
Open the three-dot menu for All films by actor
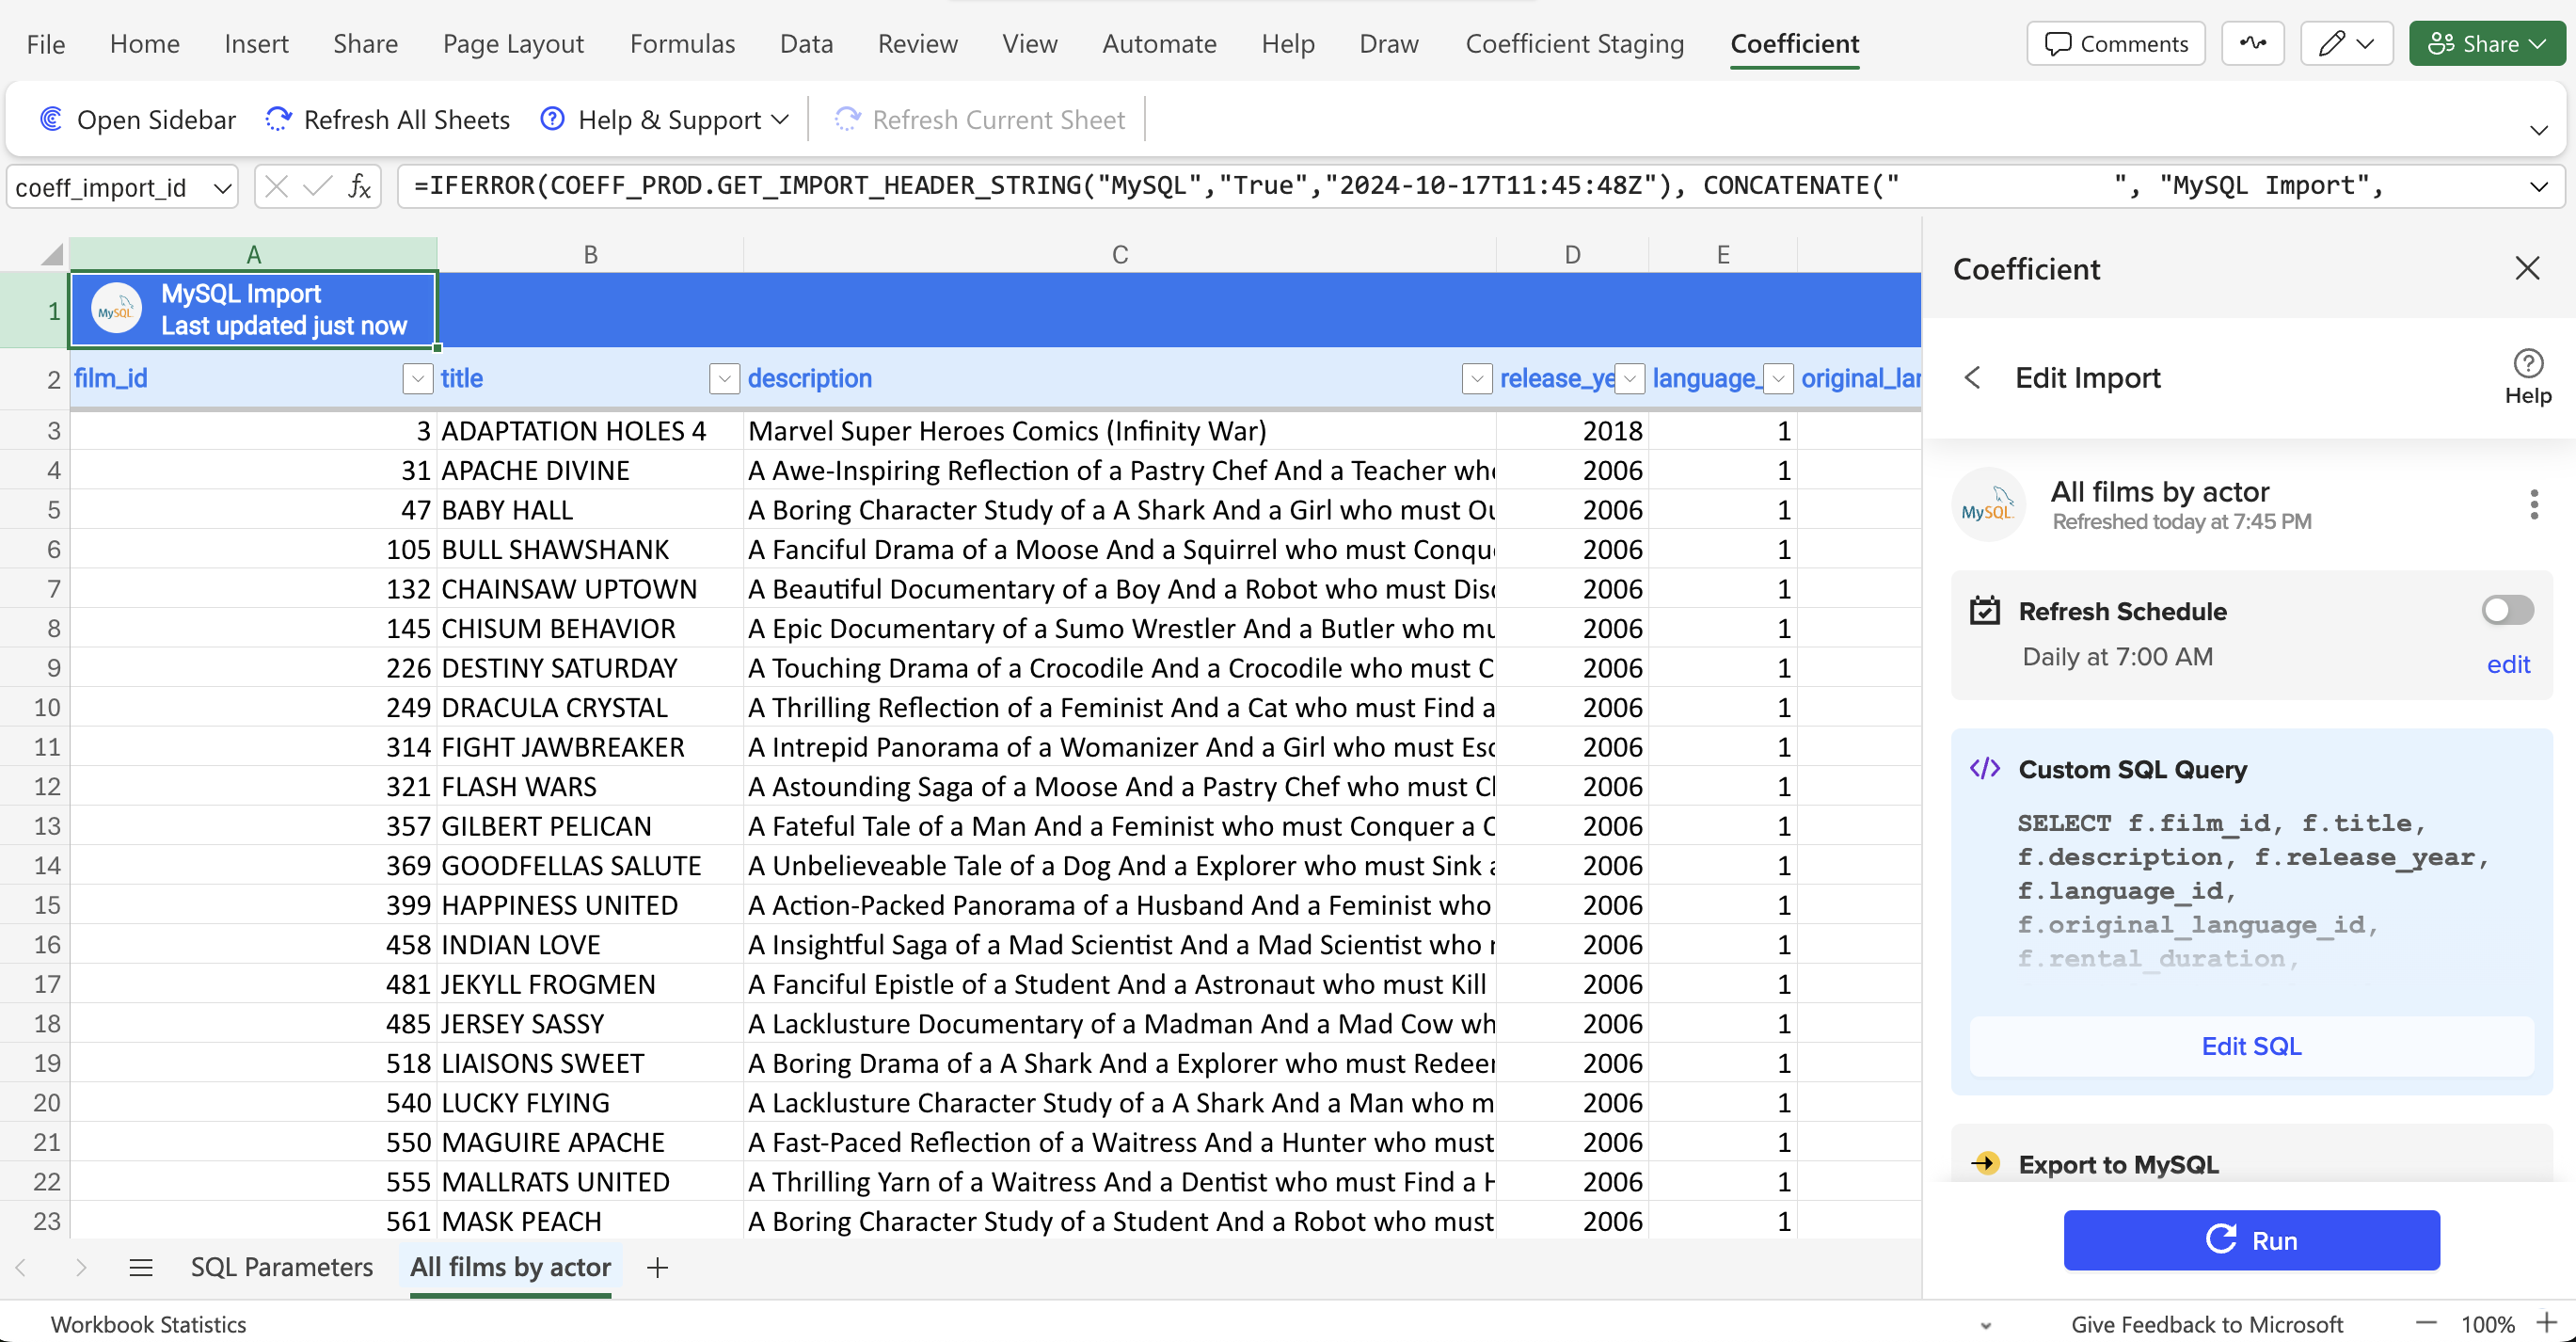pos(2533,505)
